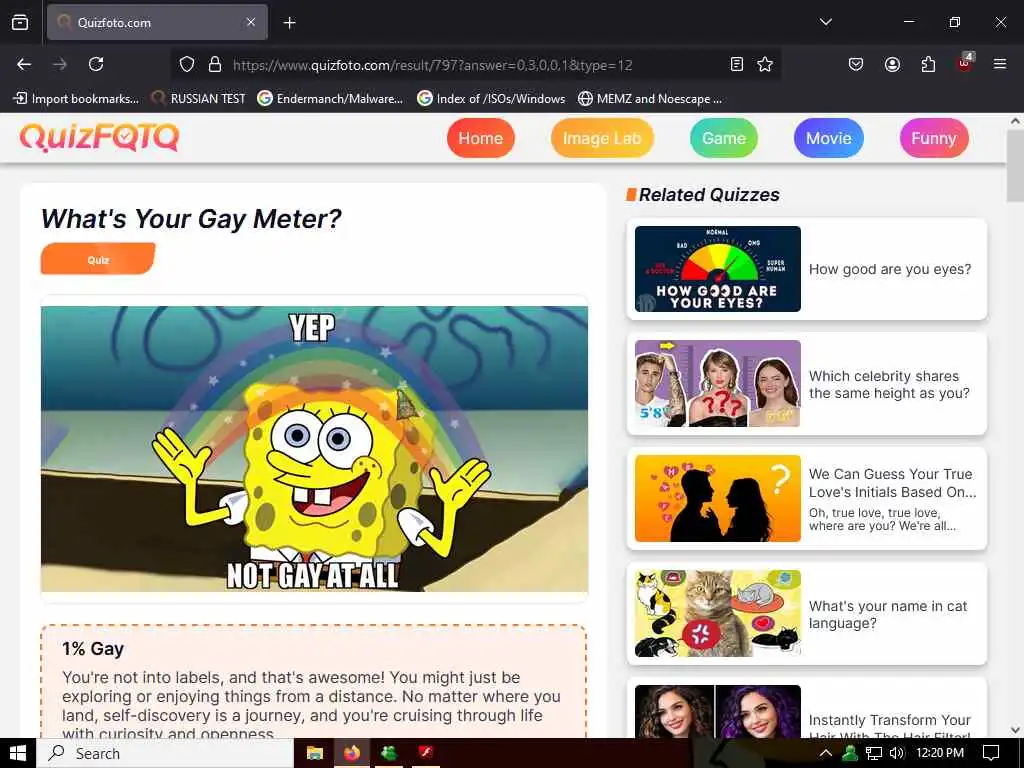Open Import bookmarks toolbar item
Viewport: 1024px width, 768px height.
76,99
